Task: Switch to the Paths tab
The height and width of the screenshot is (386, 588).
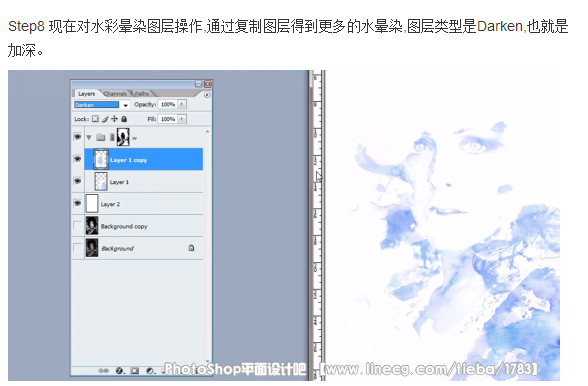Action: coord(141,93)
